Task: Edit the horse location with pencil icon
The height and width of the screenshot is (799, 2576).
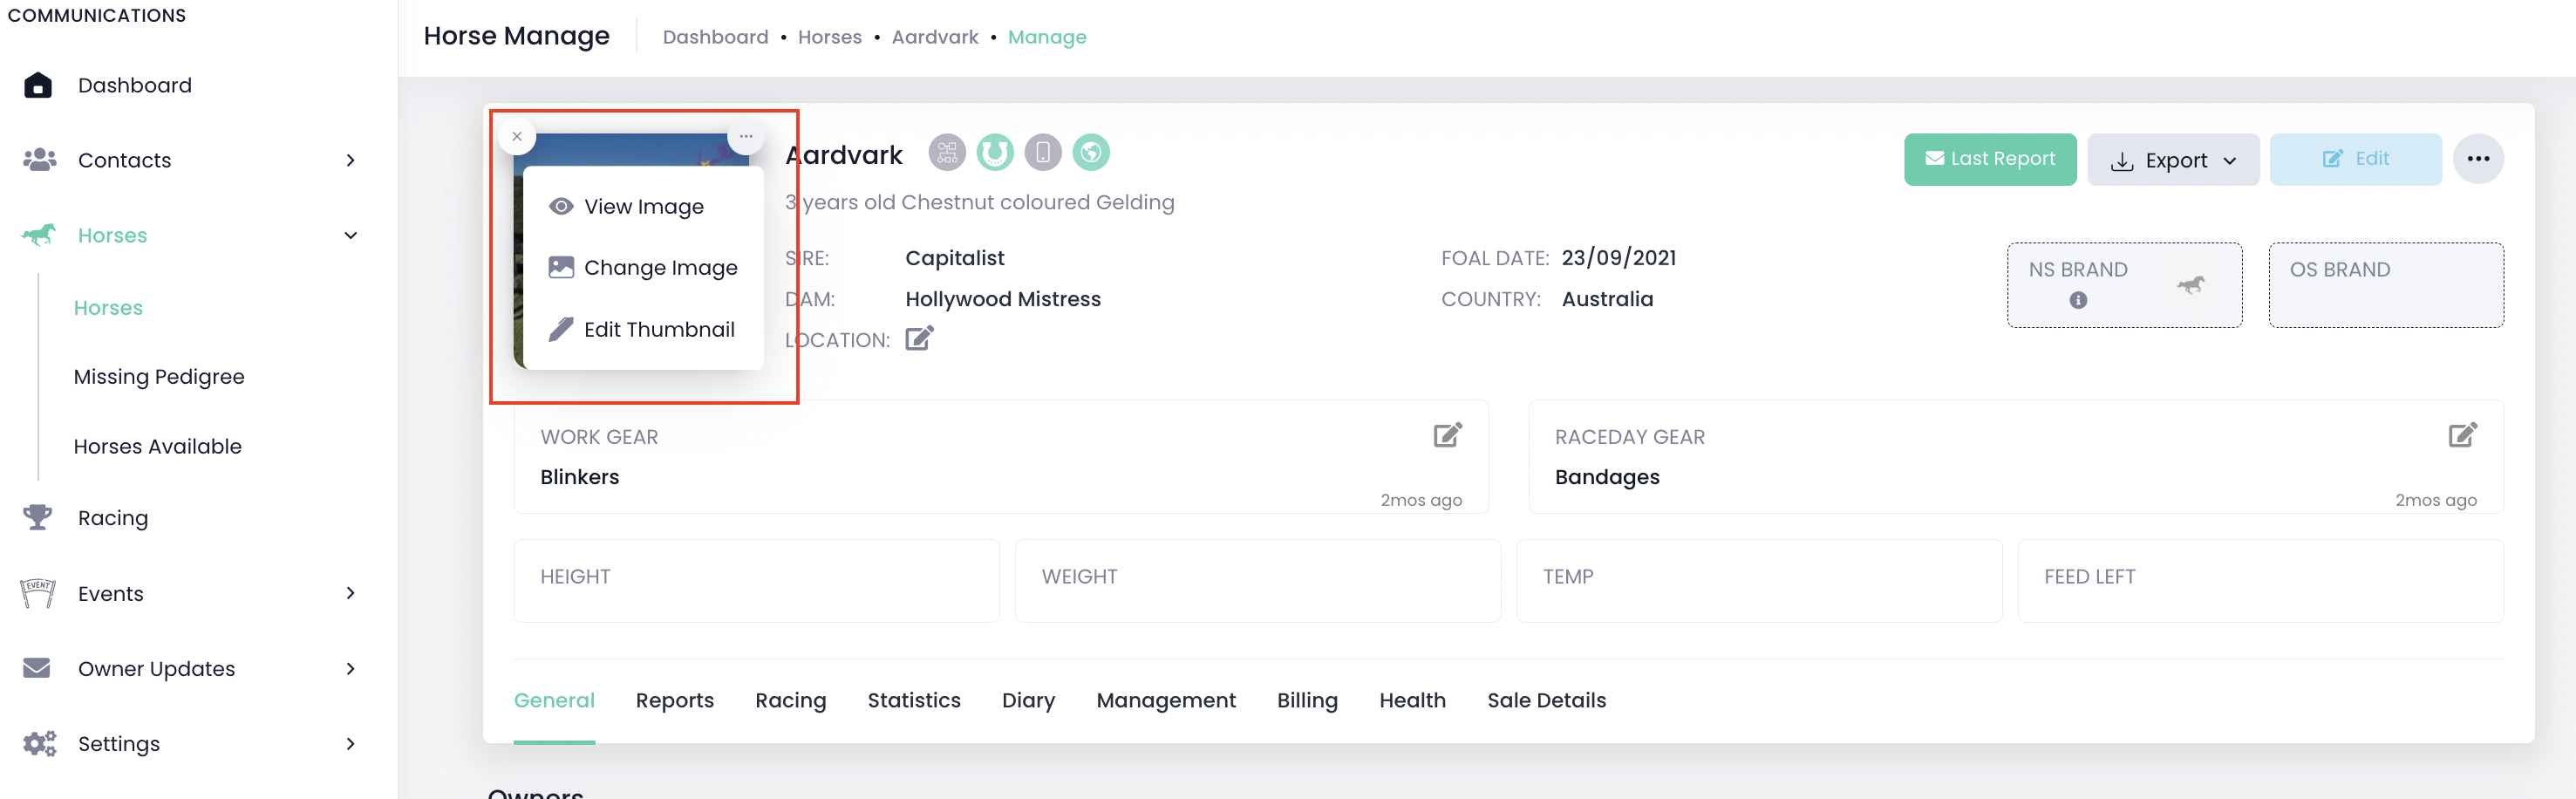Action: click(x=918, y=339)
